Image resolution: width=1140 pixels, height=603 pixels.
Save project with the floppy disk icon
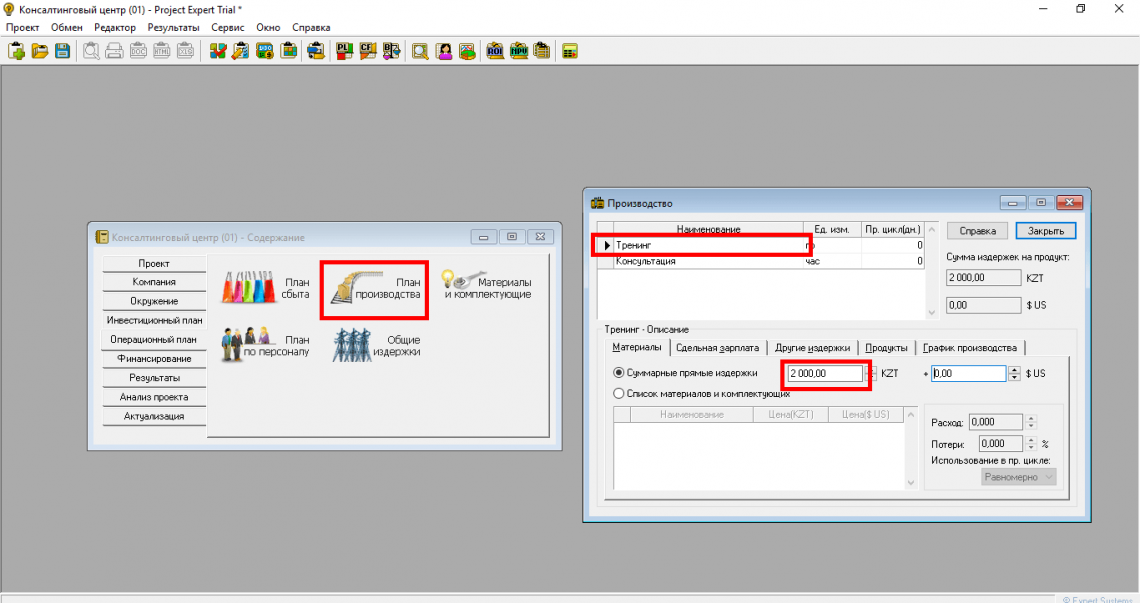[62, 51]
